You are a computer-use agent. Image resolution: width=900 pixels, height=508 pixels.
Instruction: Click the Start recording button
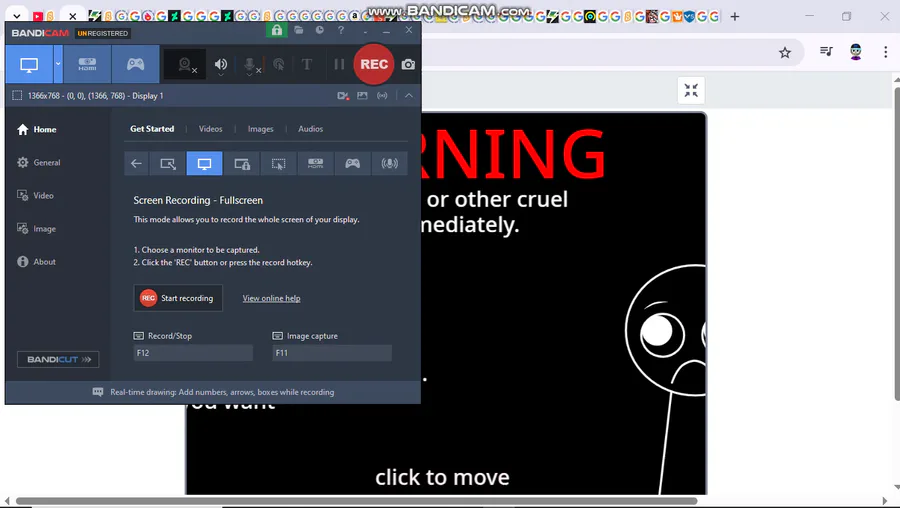(178, 298)
